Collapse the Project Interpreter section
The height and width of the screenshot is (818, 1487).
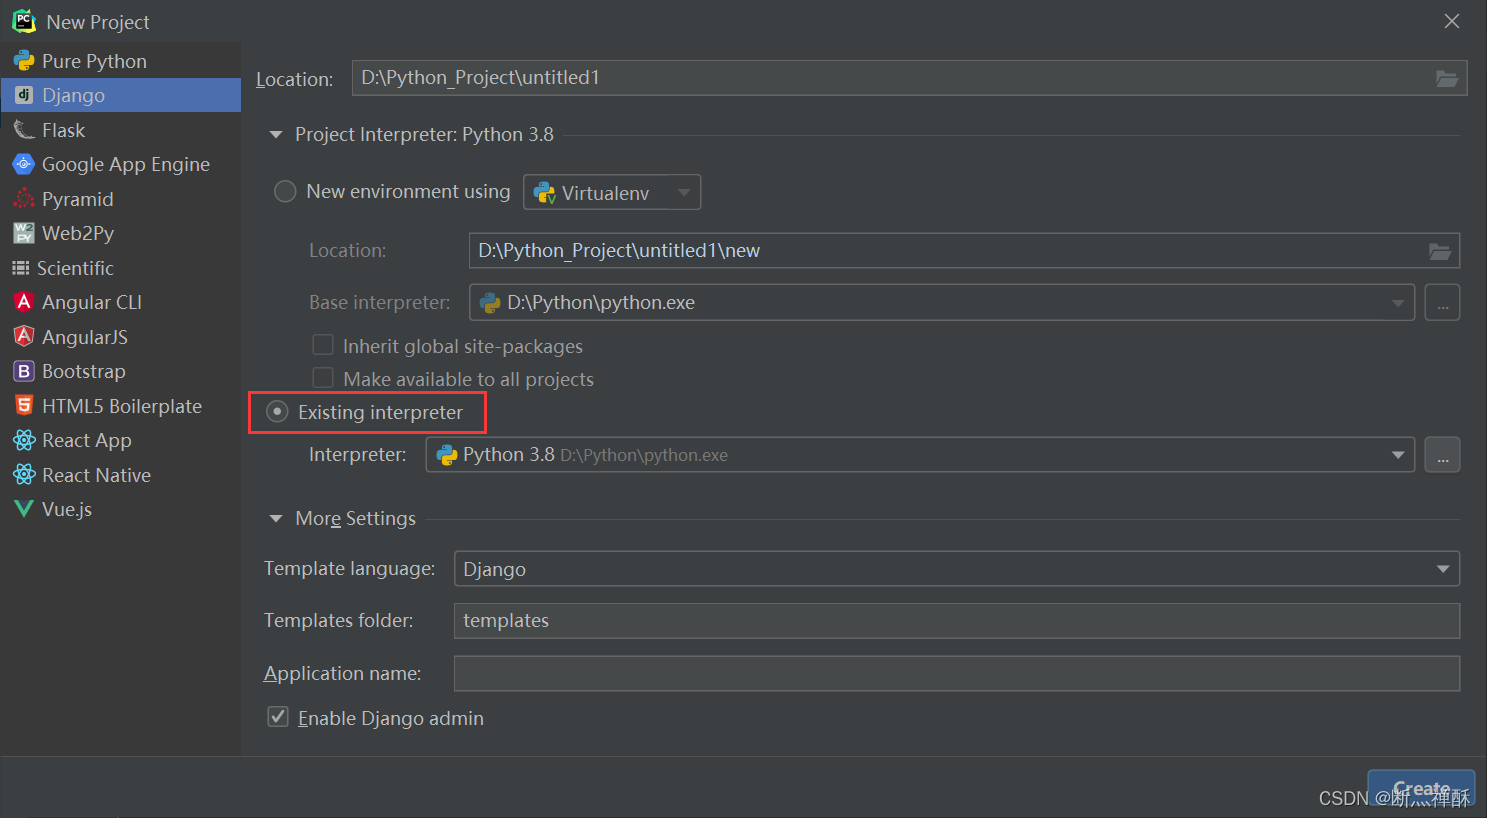(276, 134)
